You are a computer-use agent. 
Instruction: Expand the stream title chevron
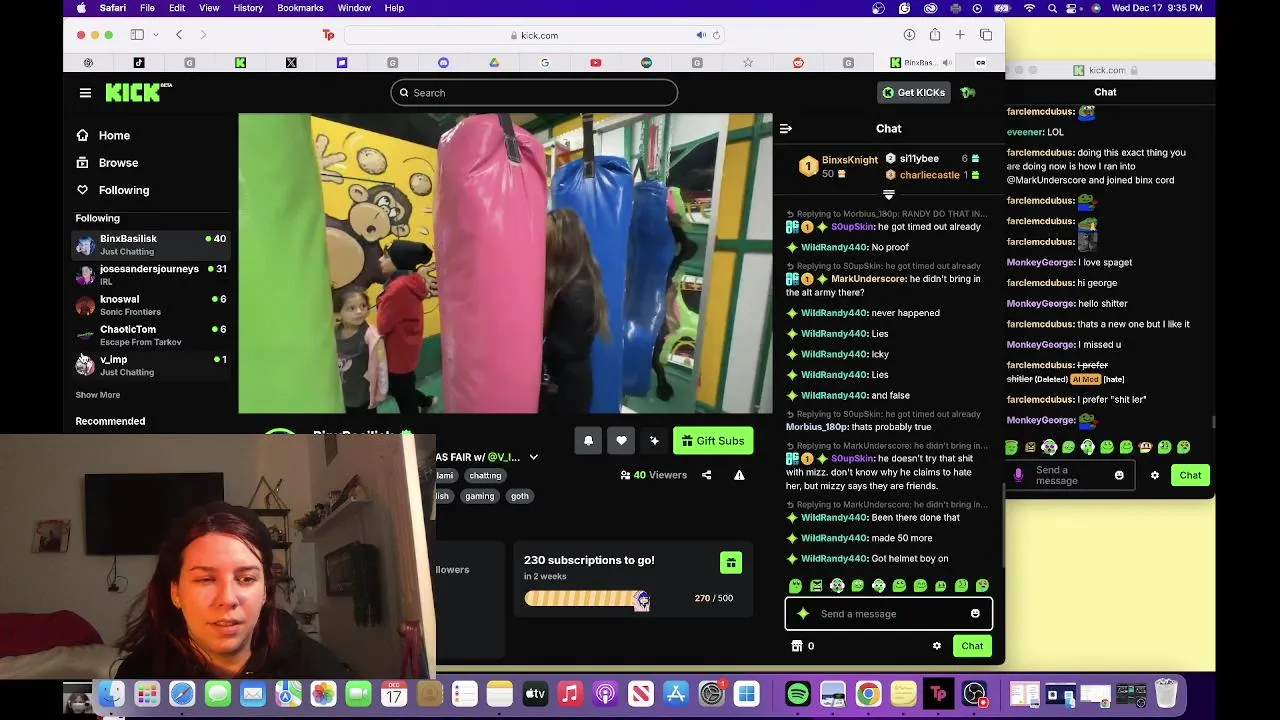coord(534,457)
